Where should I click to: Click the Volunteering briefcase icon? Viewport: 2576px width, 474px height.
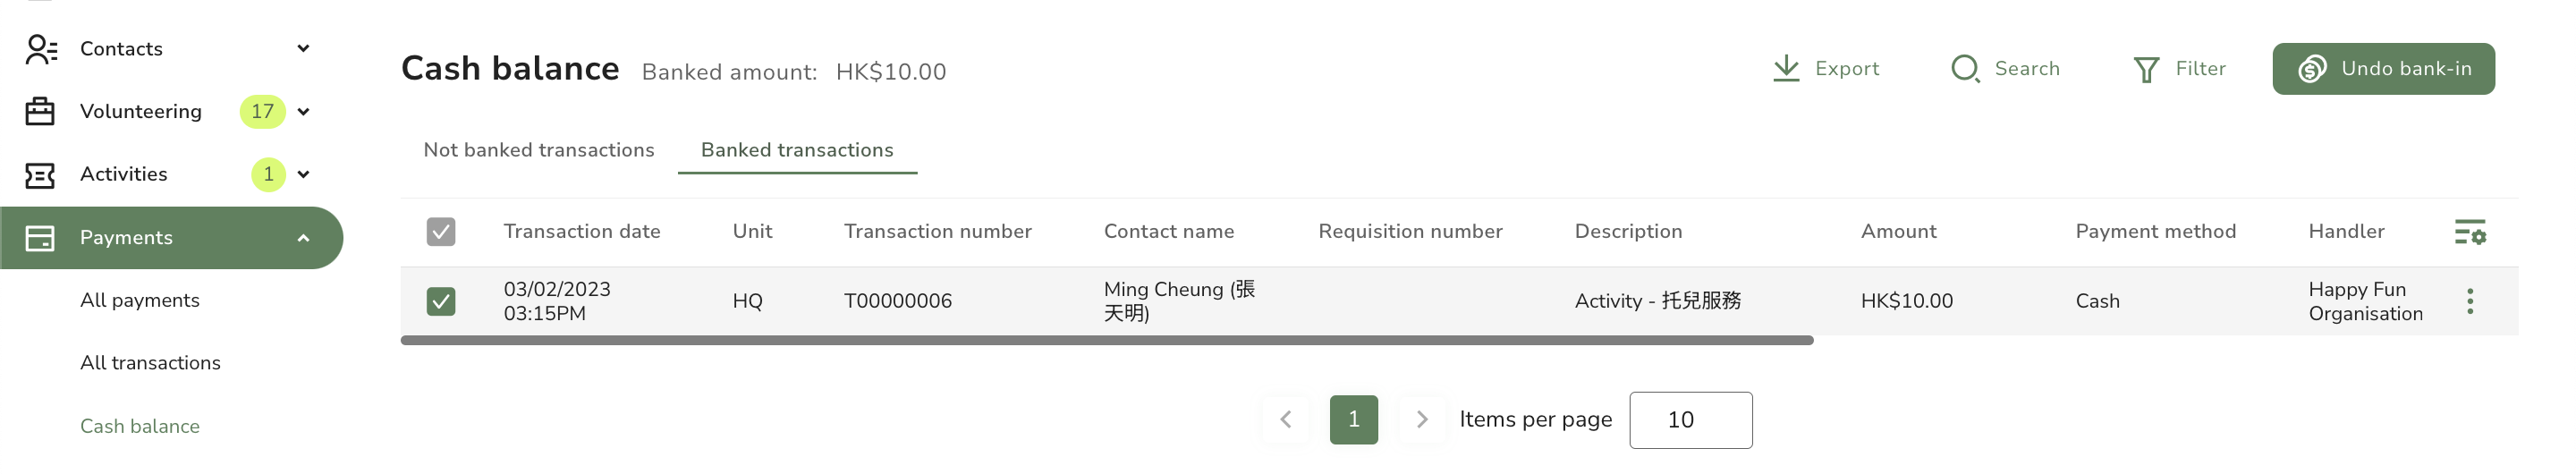(x=40, y=111)
